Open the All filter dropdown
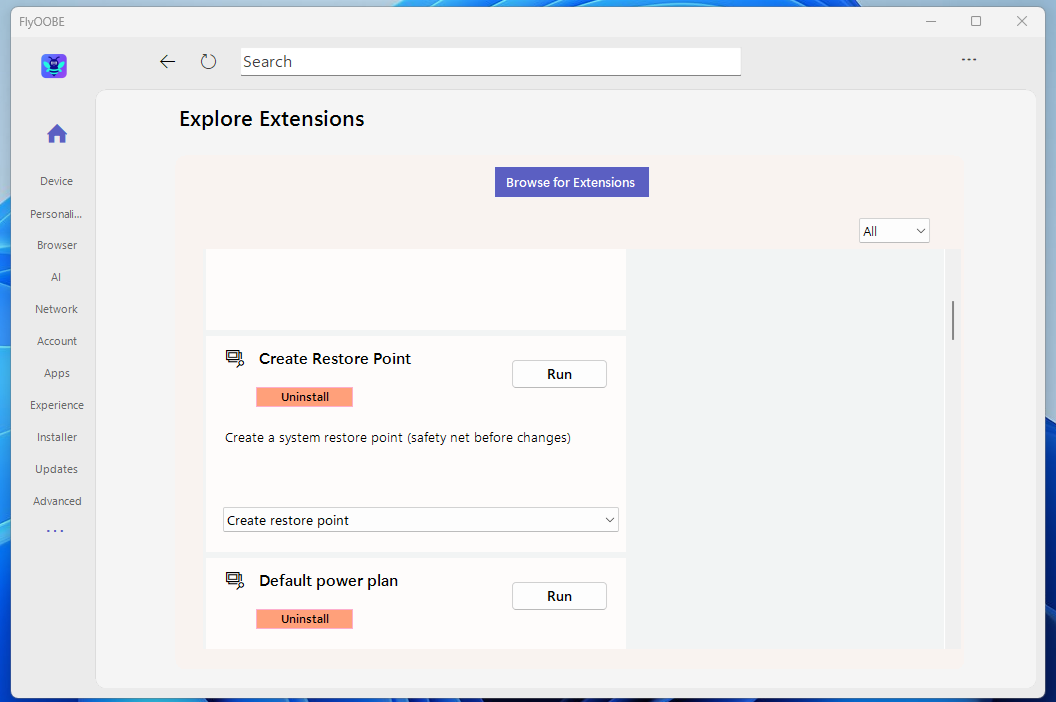 pos(894,231)
